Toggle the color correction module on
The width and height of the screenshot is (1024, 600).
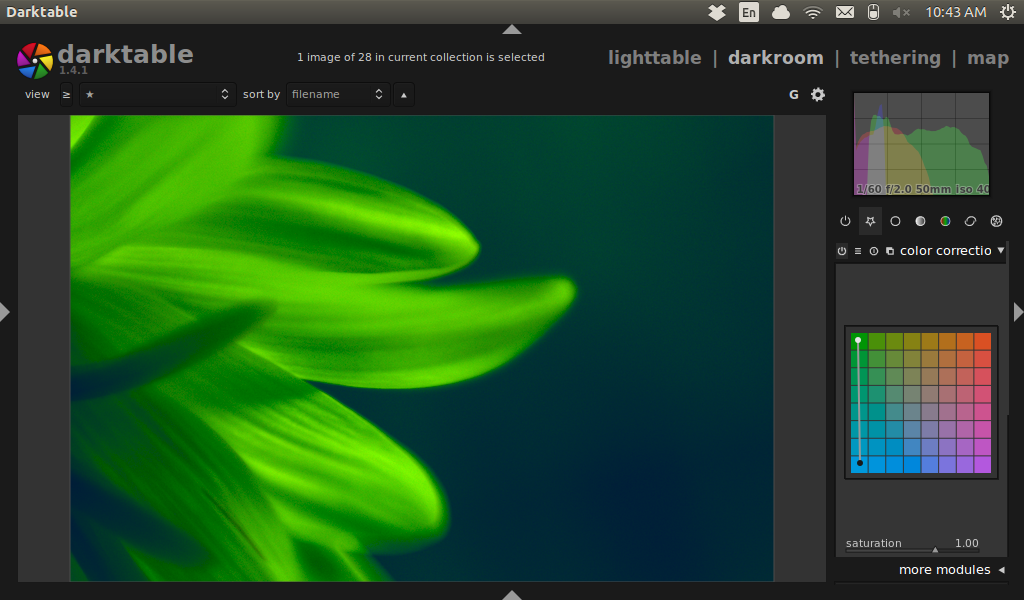click(x=842, y=251)
